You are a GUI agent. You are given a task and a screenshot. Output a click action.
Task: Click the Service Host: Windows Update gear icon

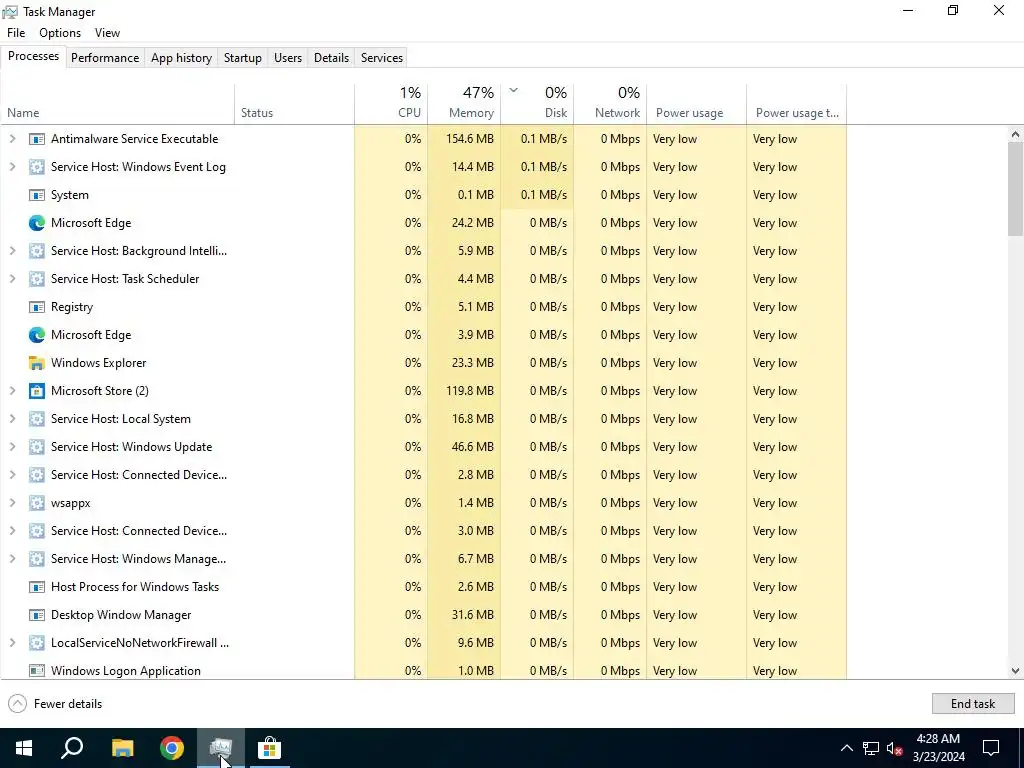[37, 447]
